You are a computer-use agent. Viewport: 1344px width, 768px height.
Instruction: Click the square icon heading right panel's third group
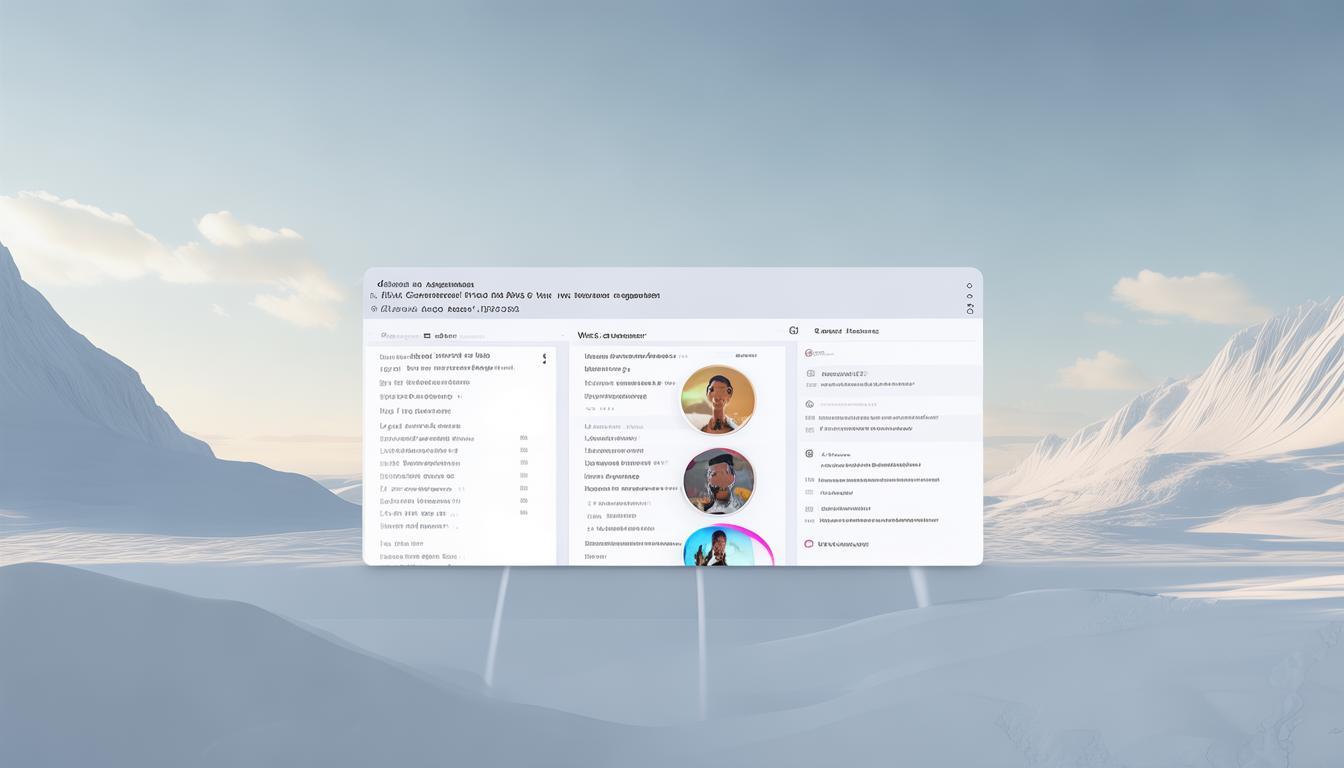coord(809,454)
